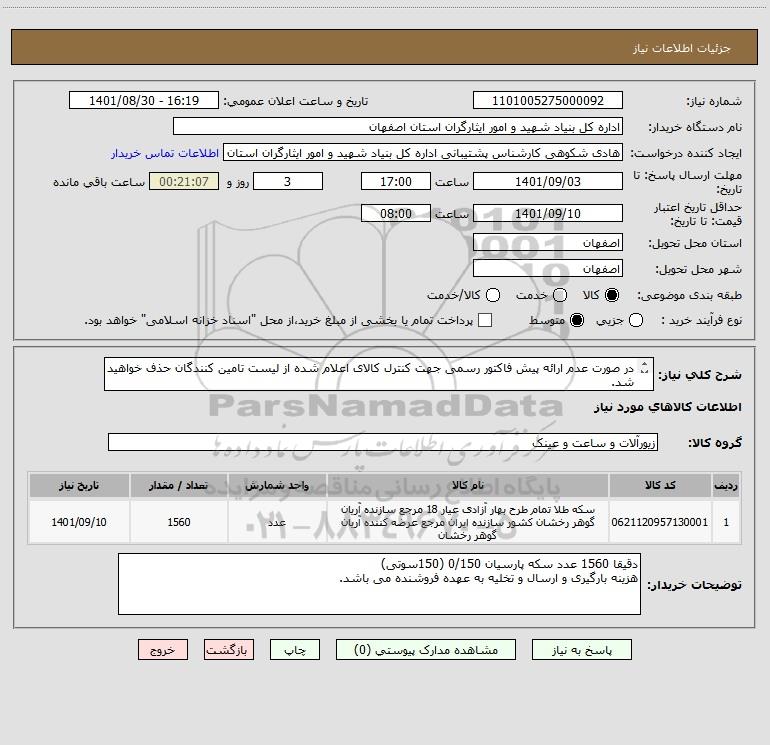Click the remaining time field 00:21:07
The height and width of the screenshot is (745, 770).
click(184, 181)
